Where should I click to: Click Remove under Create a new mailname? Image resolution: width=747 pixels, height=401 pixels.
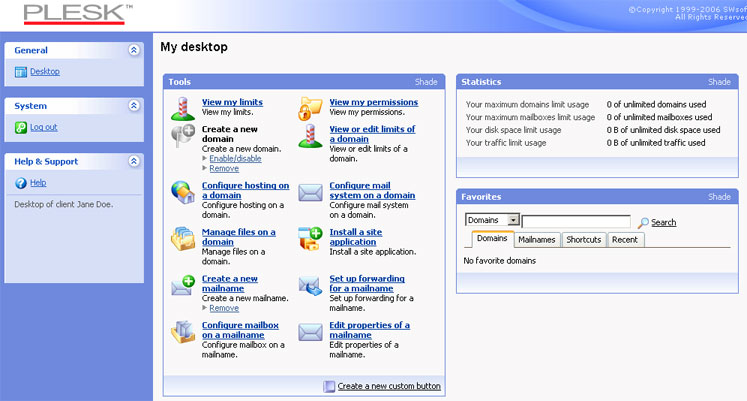224,308
